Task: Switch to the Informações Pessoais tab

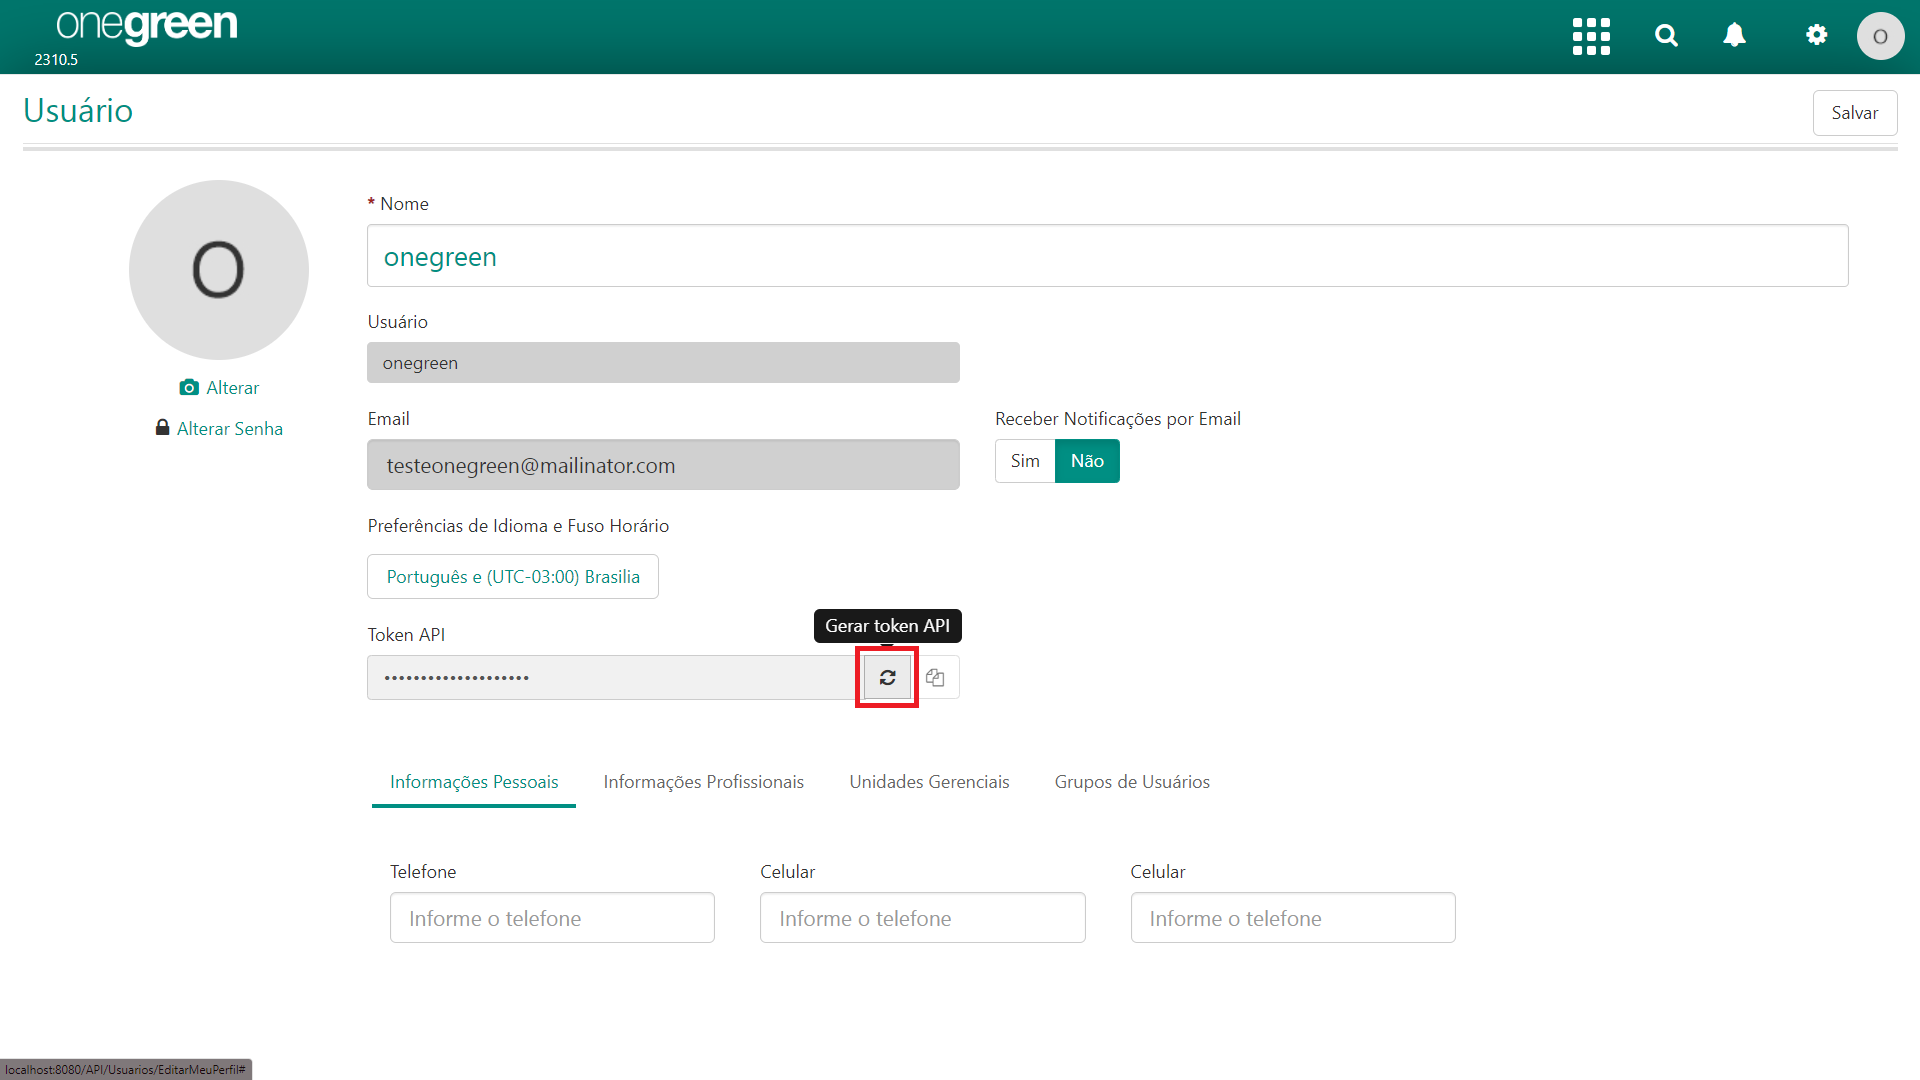Action: pyautogui.click(x=474, y=782)
